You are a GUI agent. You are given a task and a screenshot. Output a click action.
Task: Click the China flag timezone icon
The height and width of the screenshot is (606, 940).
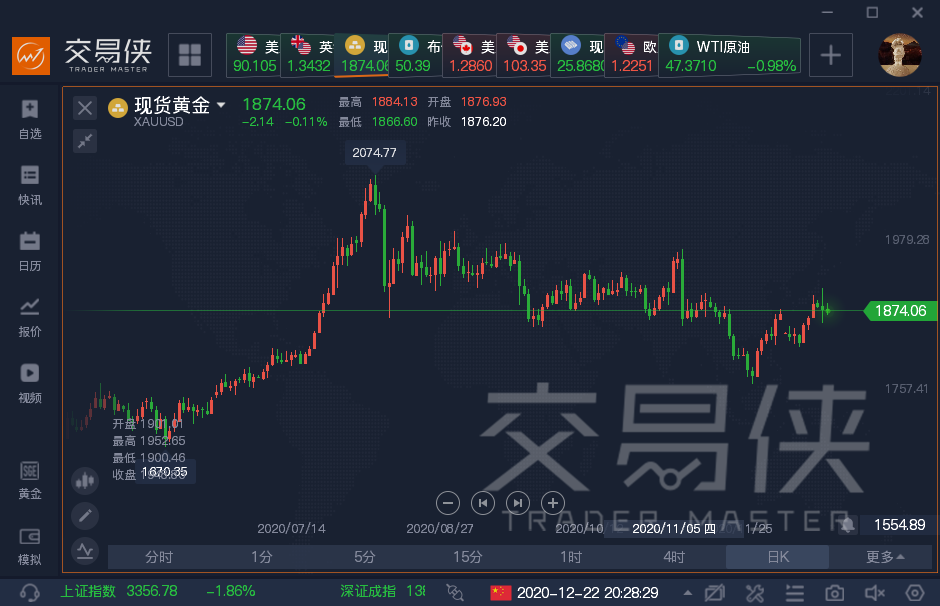tap(501, 593)
